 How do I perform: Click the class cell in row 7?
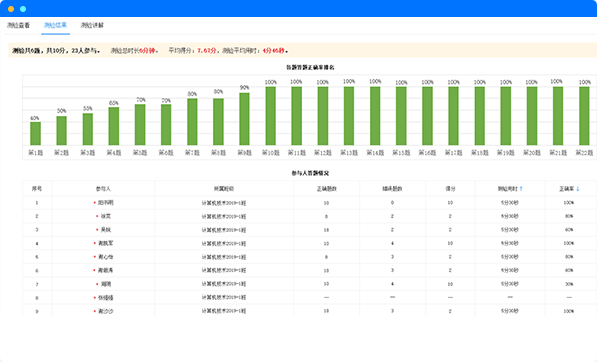(x=224, y=284)
